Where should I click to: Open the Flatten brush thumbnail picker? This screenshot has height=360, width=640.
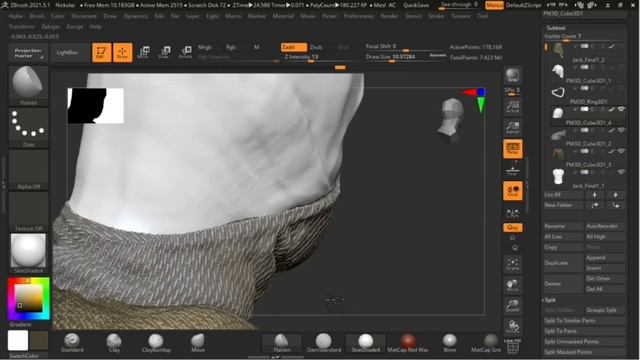[28, 86]
